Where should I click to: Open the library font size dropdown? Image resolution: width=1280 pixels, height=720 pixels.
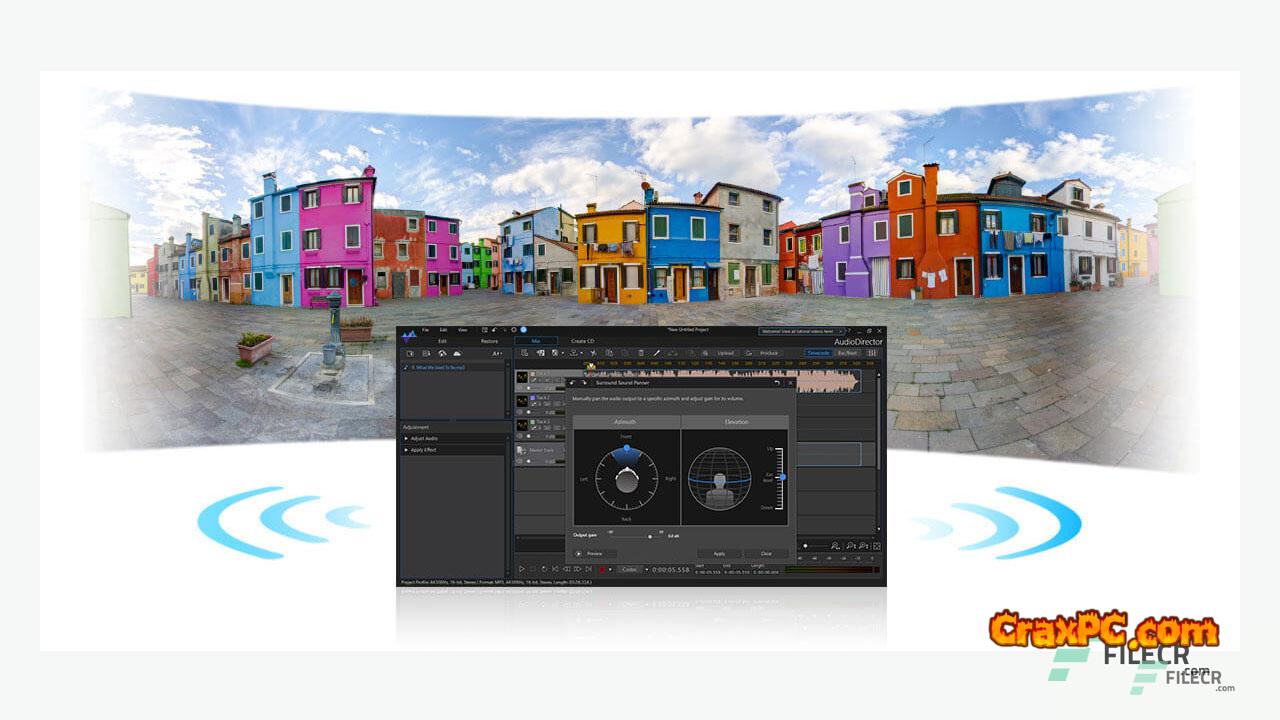497,353
